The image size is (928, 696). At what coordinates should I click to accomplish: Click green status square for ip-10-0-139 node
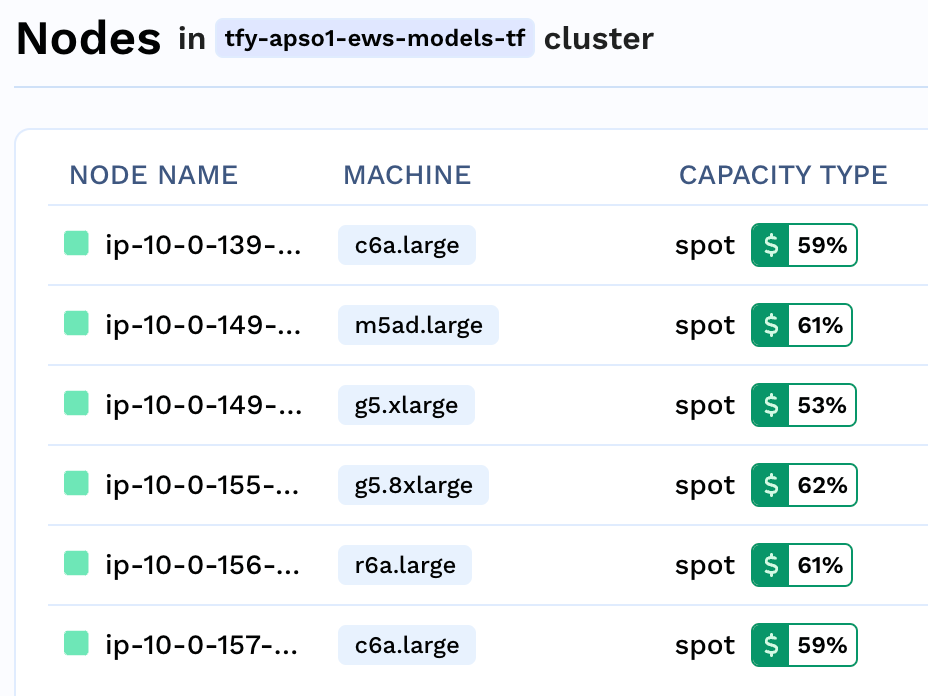pyautogui.click(x=76, y=244)
